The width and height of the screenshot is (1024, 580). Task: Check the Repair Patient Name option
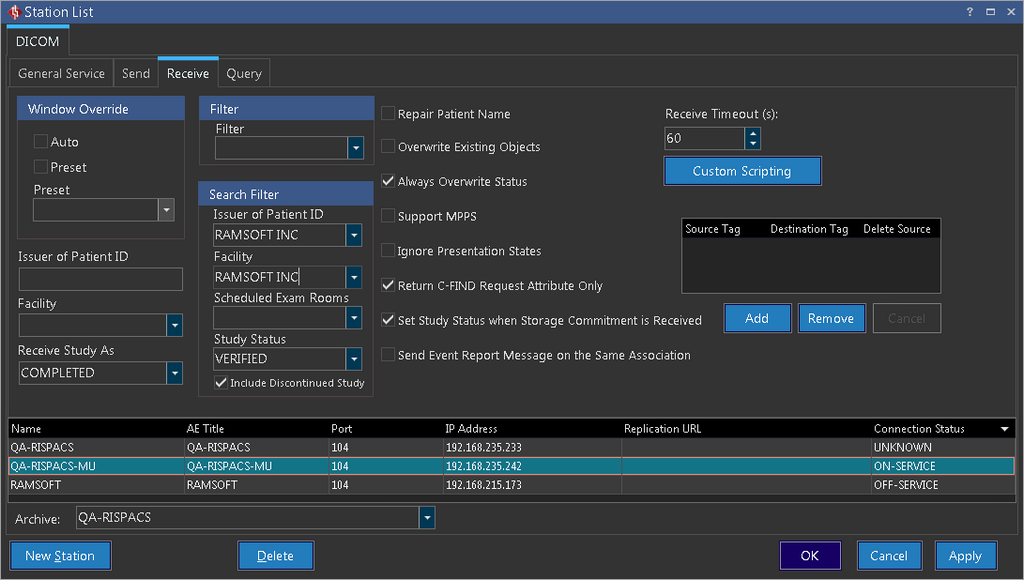click(388, 114)
